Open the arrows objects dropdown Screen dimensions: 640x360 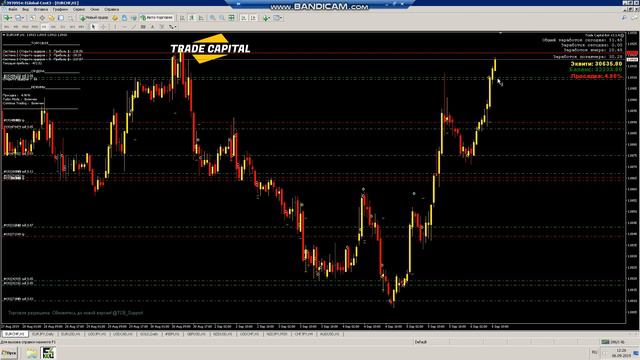[x=173, y=27]
